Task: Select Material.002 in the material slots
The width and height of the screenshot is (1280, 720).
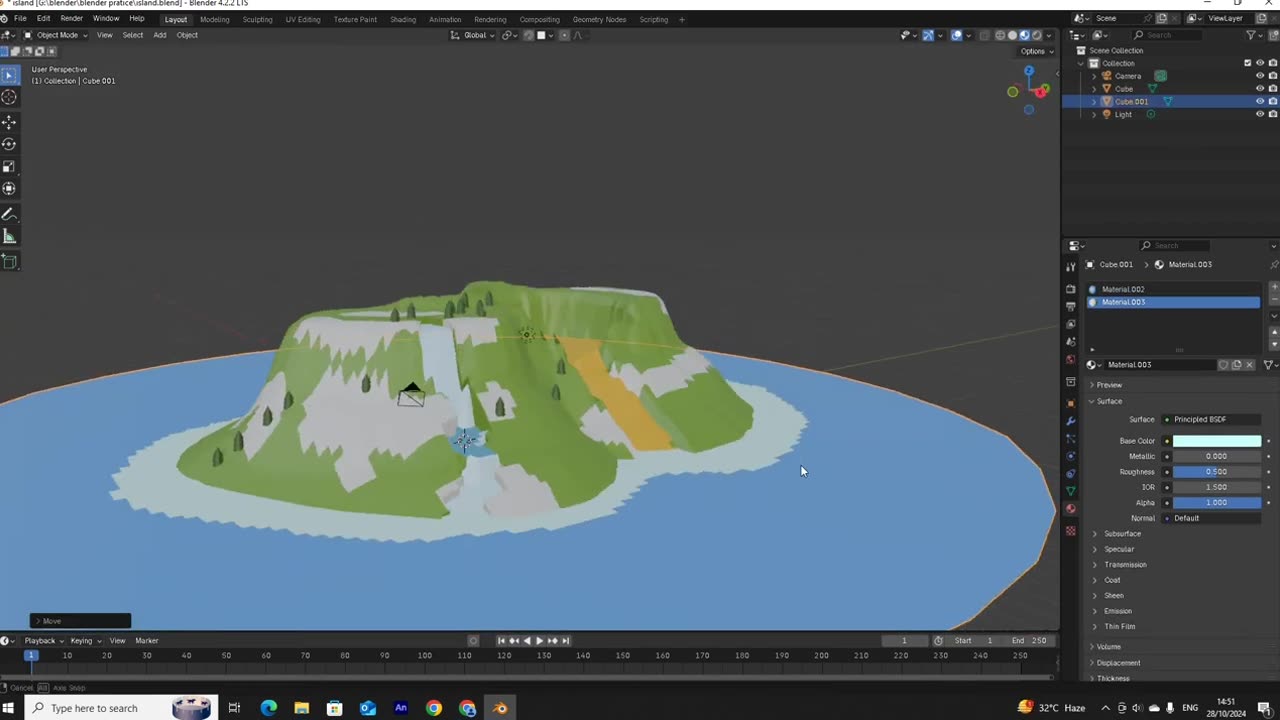Action: pyautogui.click(x=1172, y=289)
